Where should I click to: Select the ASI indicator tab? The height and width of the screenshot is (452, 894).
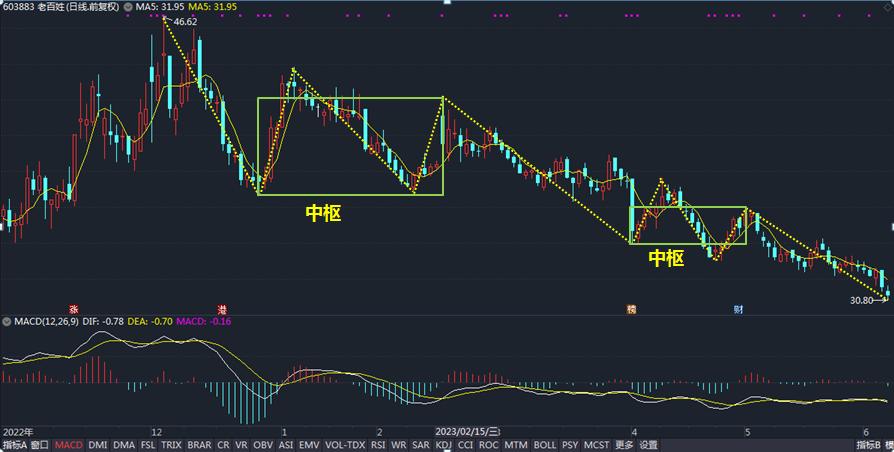point(286,445)
